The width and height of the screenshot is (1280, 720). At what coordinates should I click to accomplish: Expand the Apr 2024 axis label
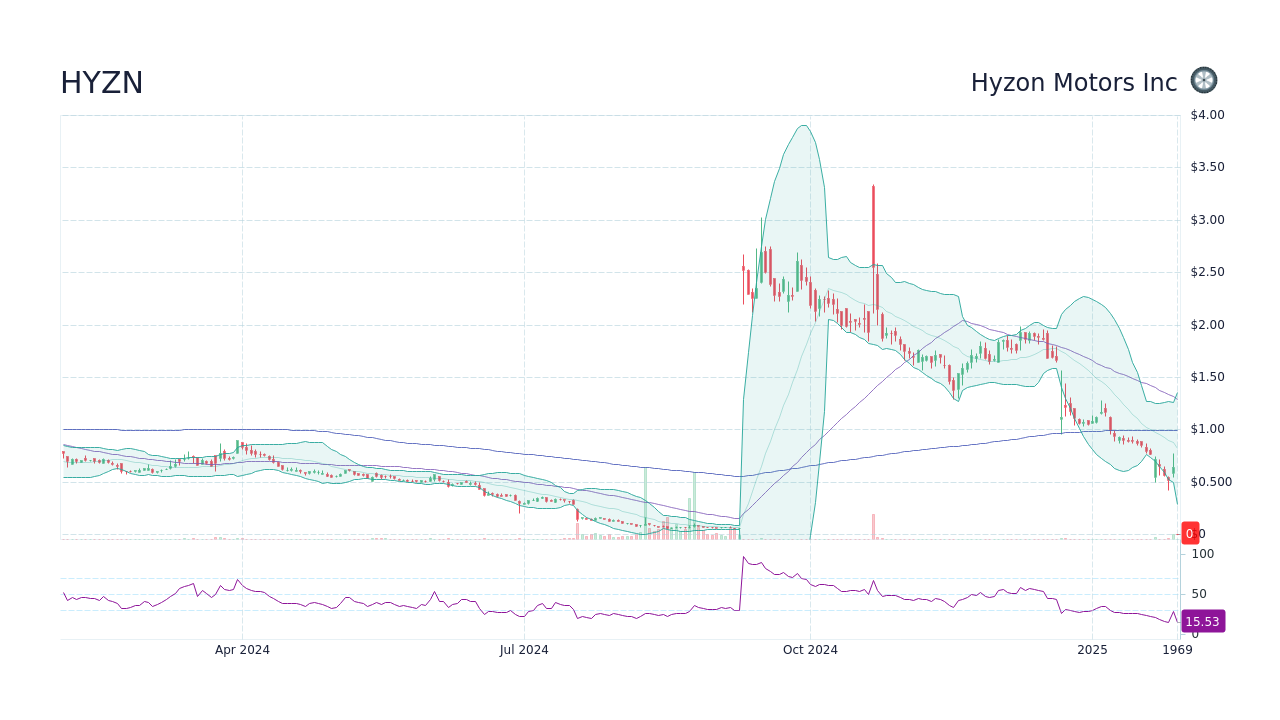coord(241,650)
